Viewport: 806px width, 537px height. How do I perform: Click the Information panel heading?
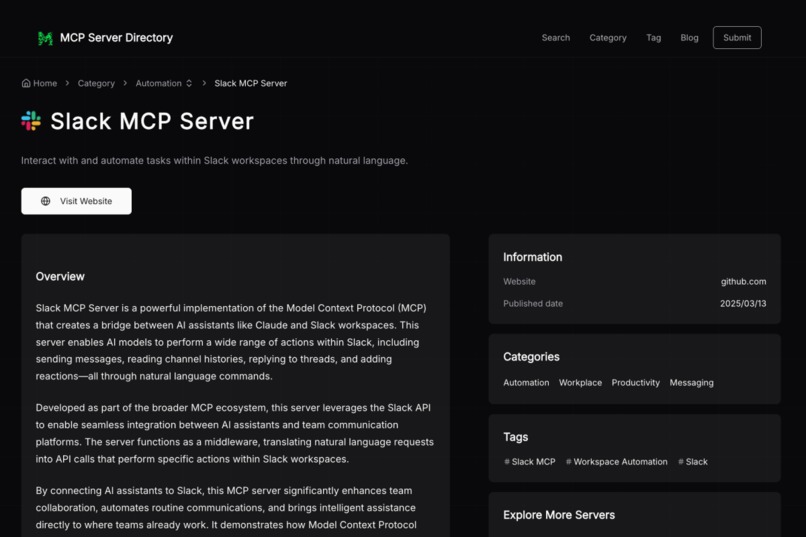(x=533, y=257)
